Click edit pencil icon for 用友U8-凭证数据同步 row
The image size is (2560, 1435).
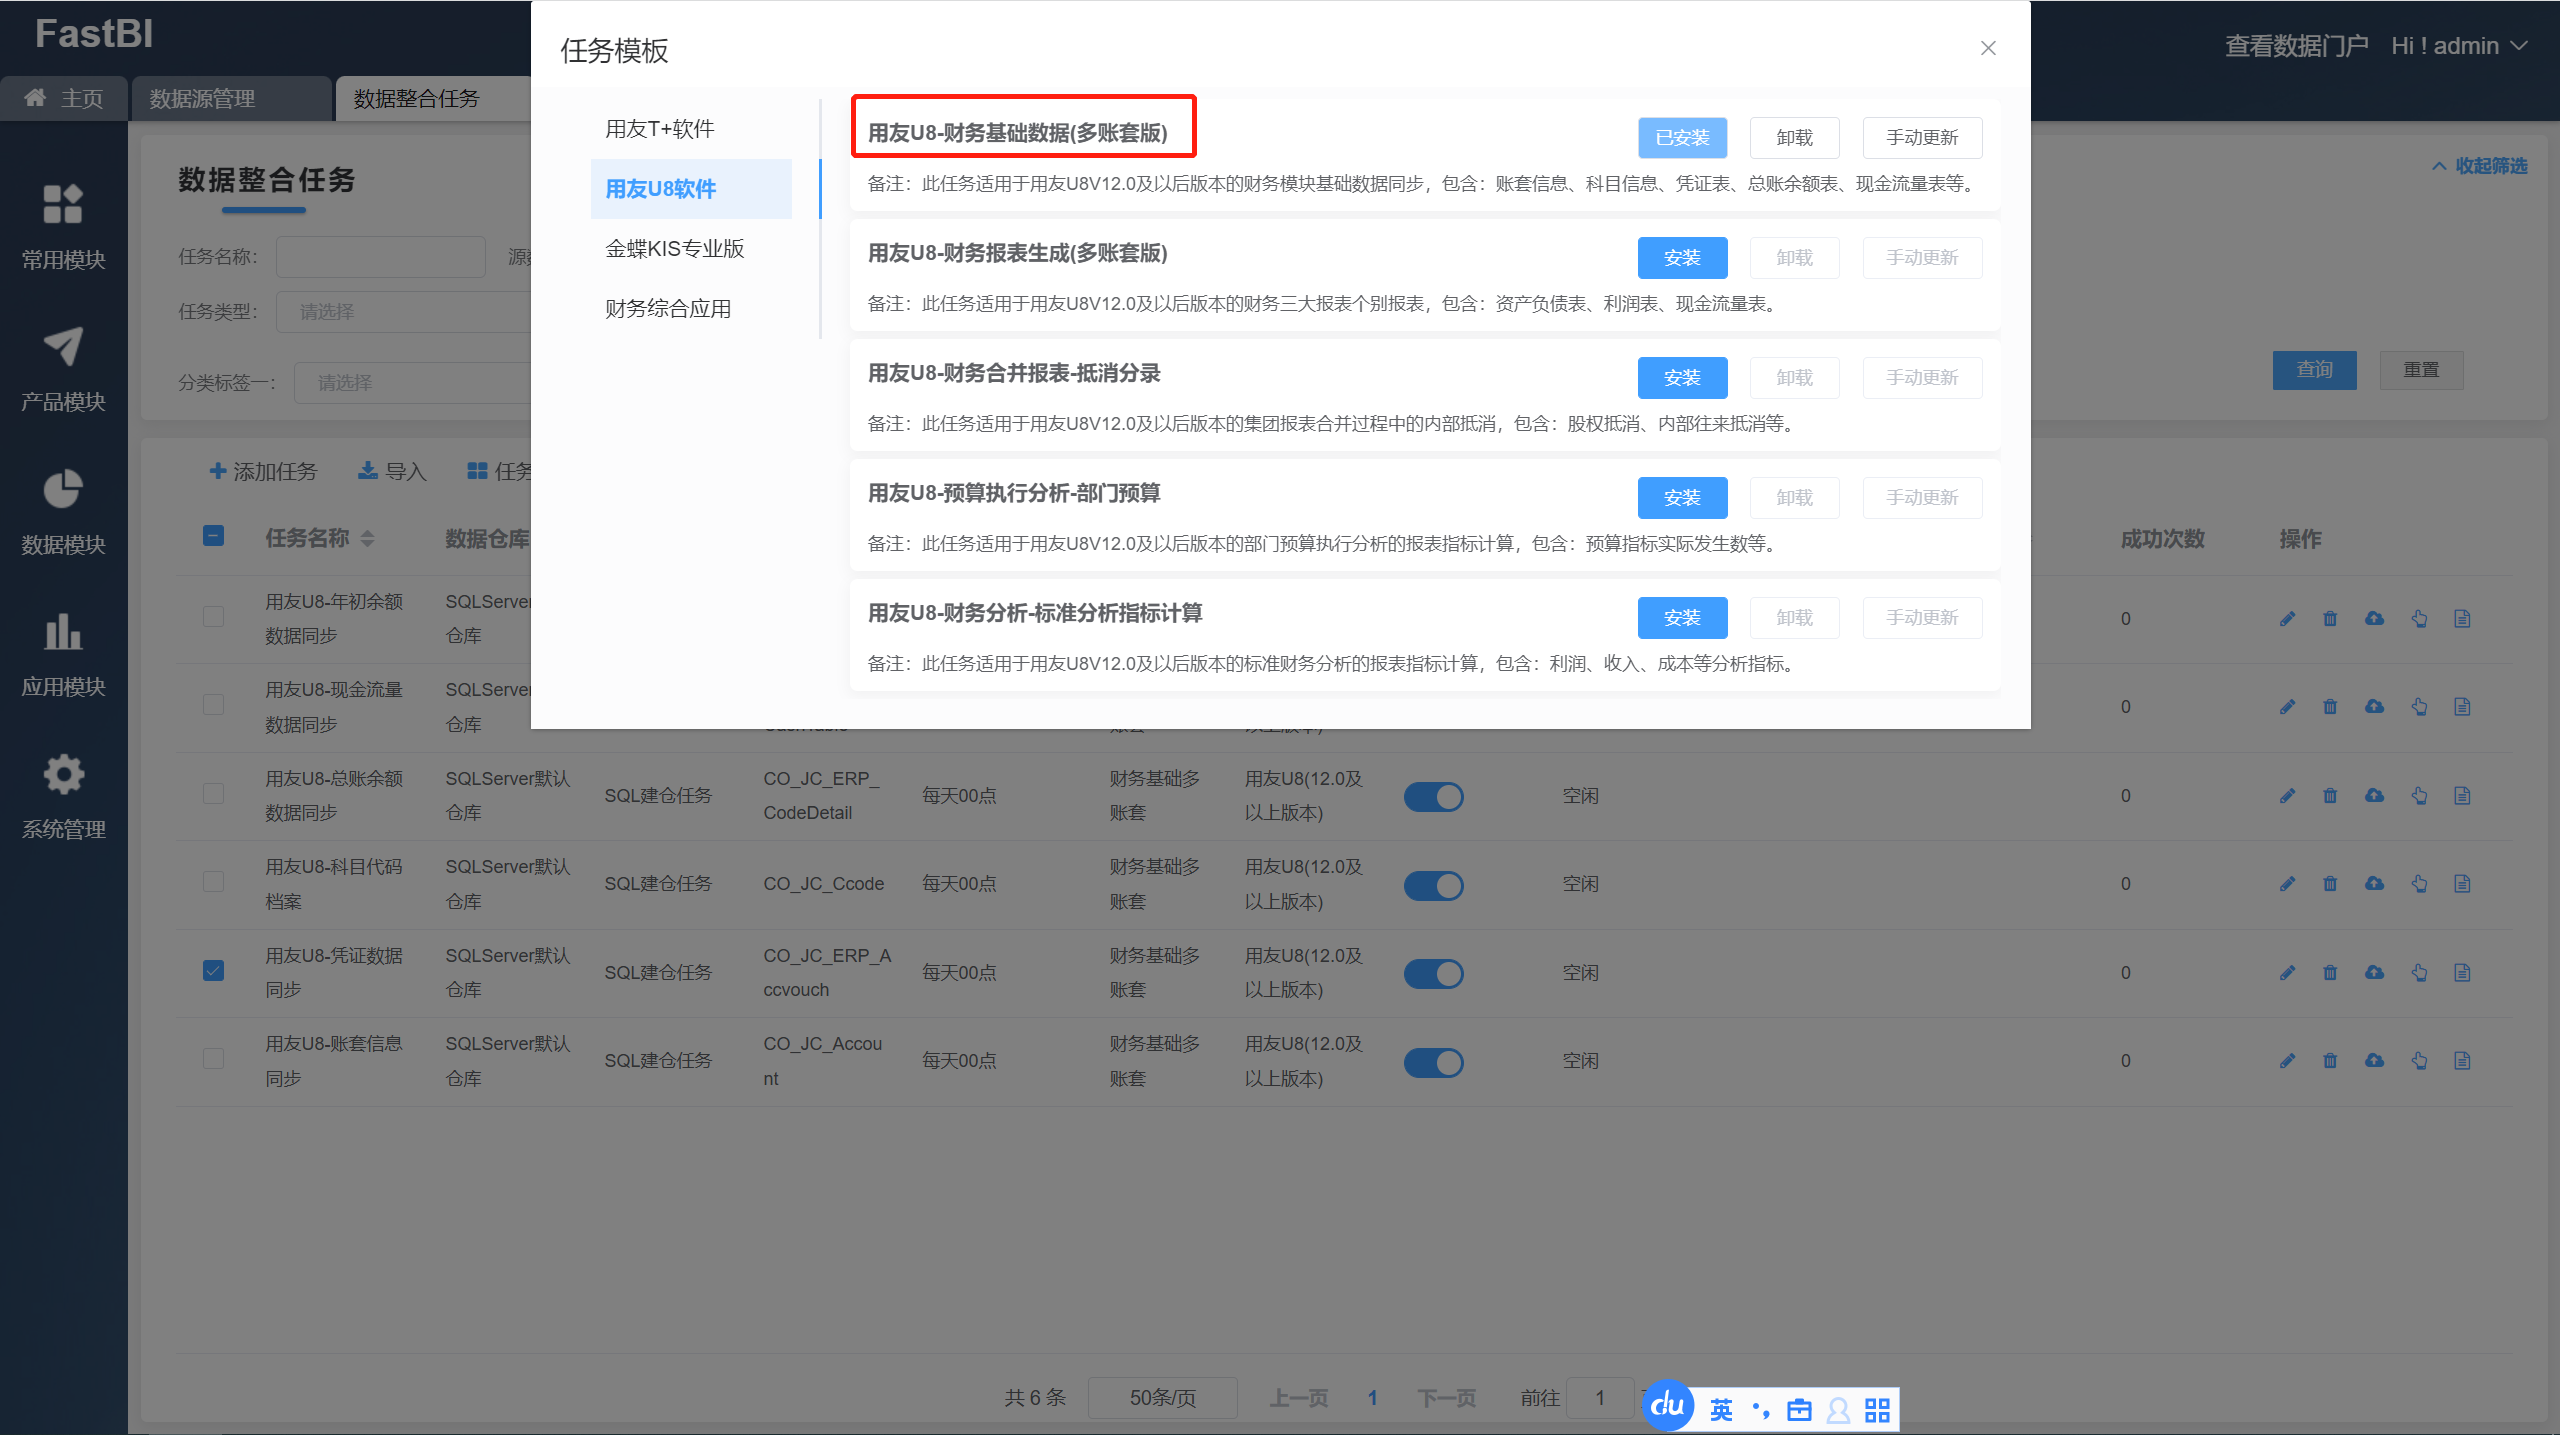(2287, 972)
